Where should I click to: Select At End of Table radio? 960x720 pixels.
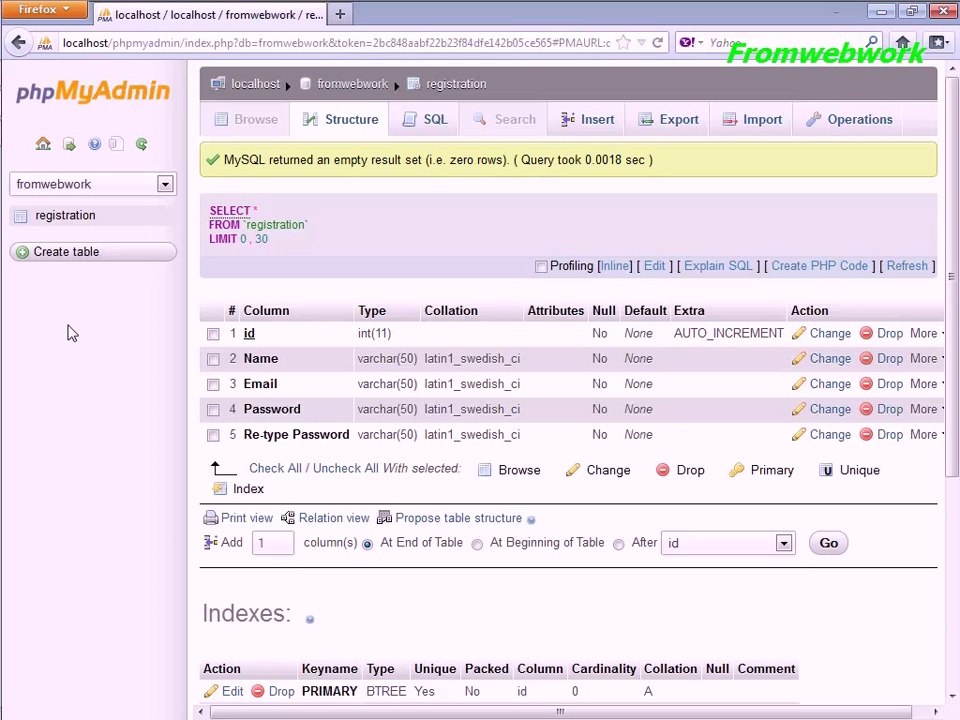pos(367,544)
